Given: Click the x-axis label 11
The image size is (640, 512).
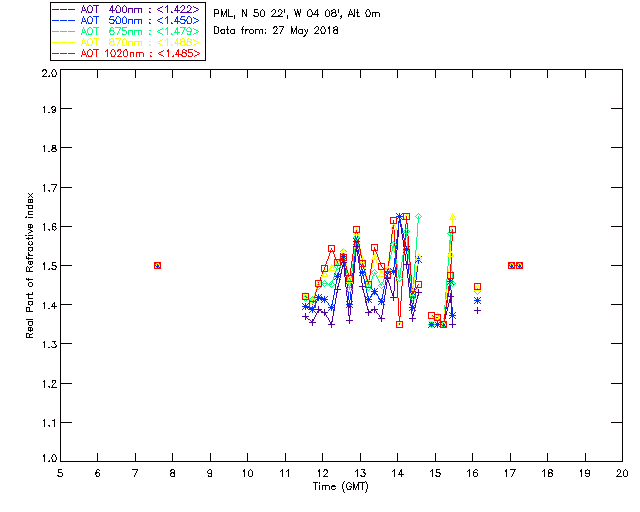Looking at the screenshot, I should pos(285,473).
